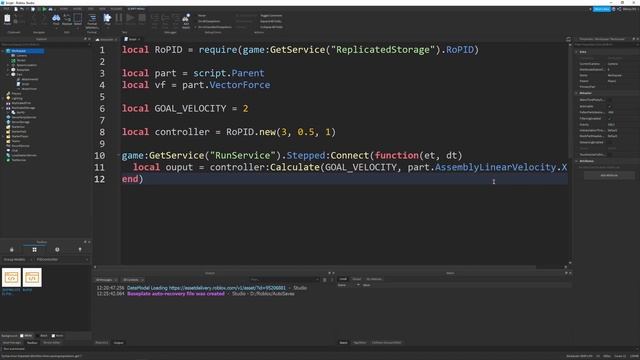640x360 pixels.
Task: Open Toolbox Recent clock tab icon
Action: [x=57, y=249]
